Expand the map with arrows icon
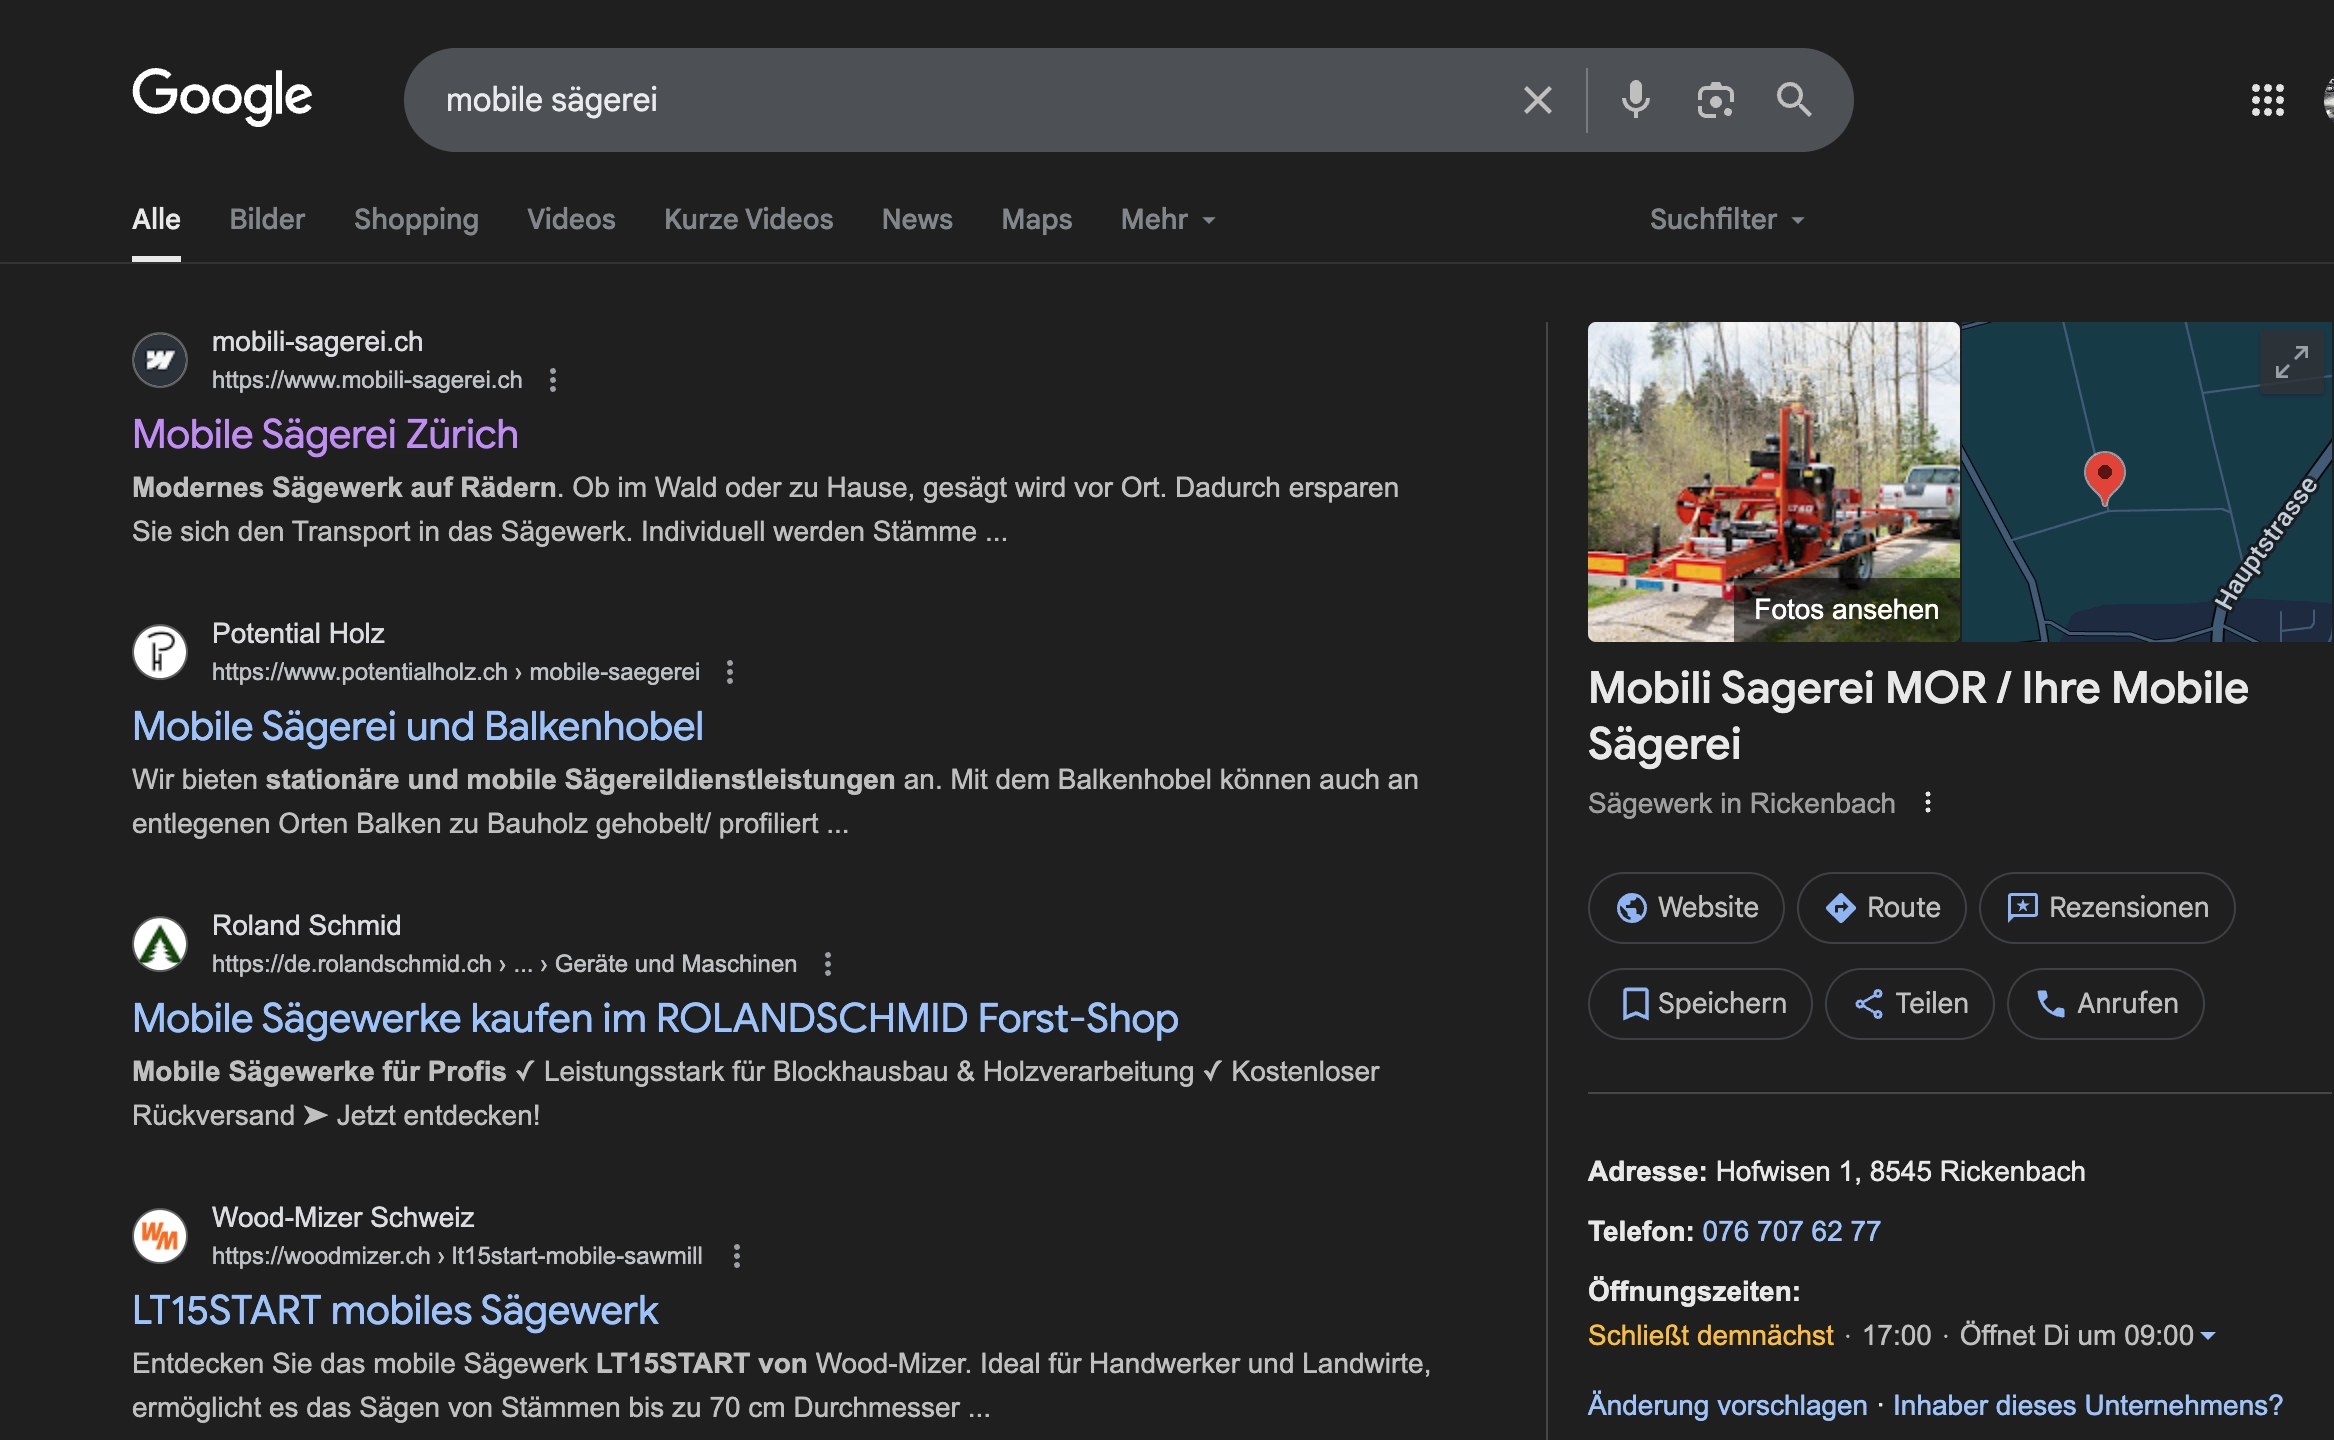This screenshot has width=2334, height=1440. click(x=2291, y=362)
